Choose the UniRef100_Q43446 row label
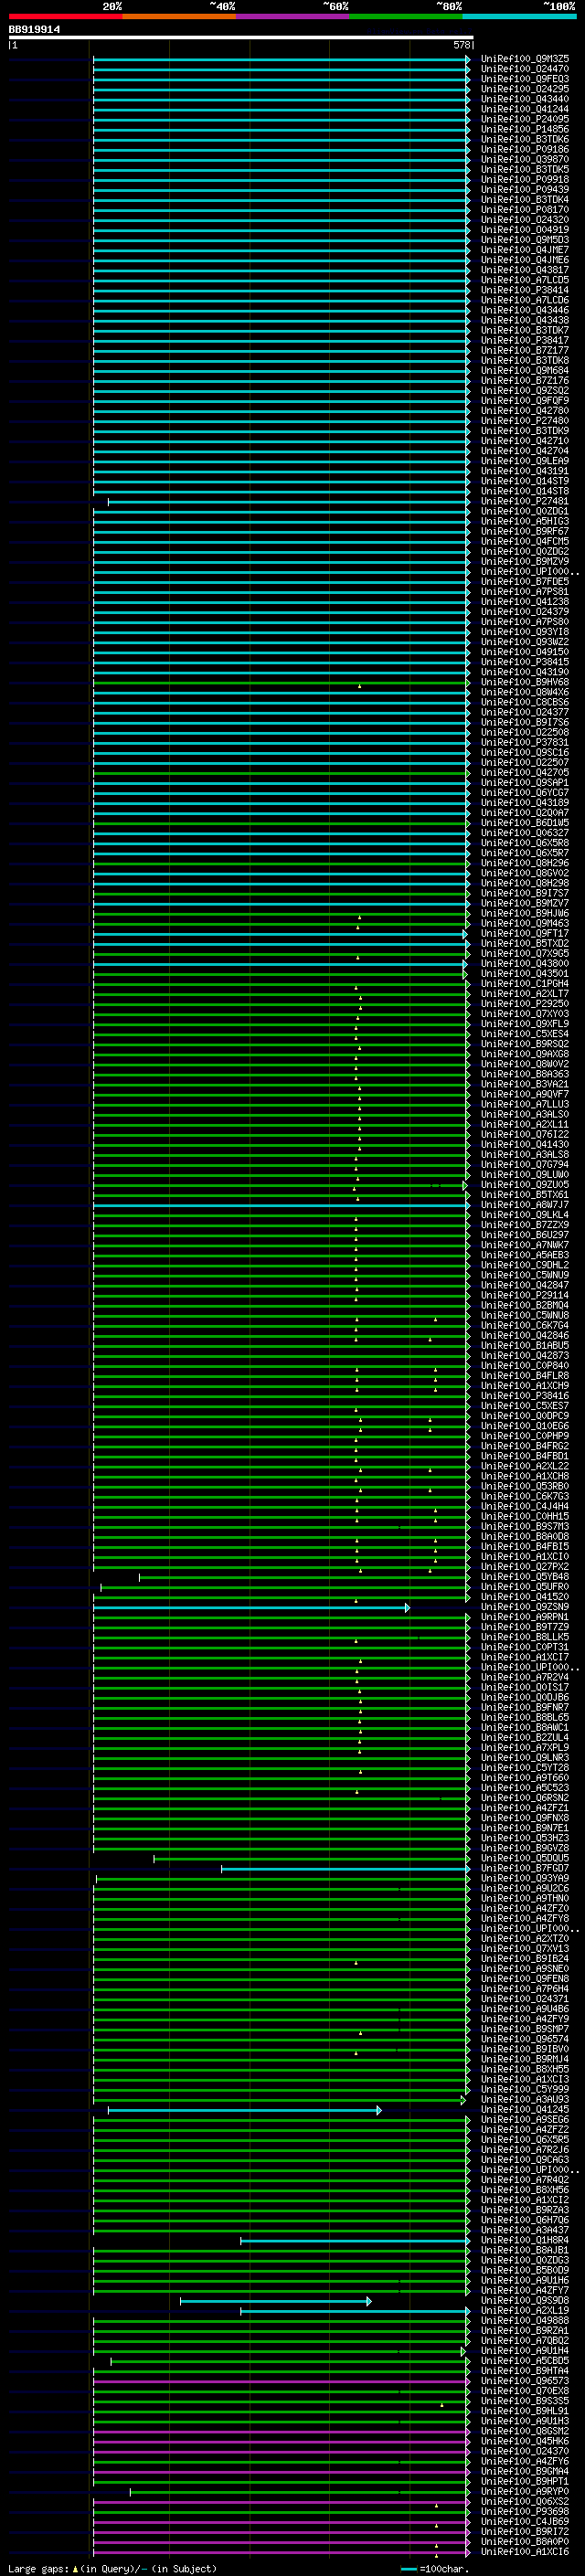This screenshot has height=2576, width=585. (x=525, y=310)
